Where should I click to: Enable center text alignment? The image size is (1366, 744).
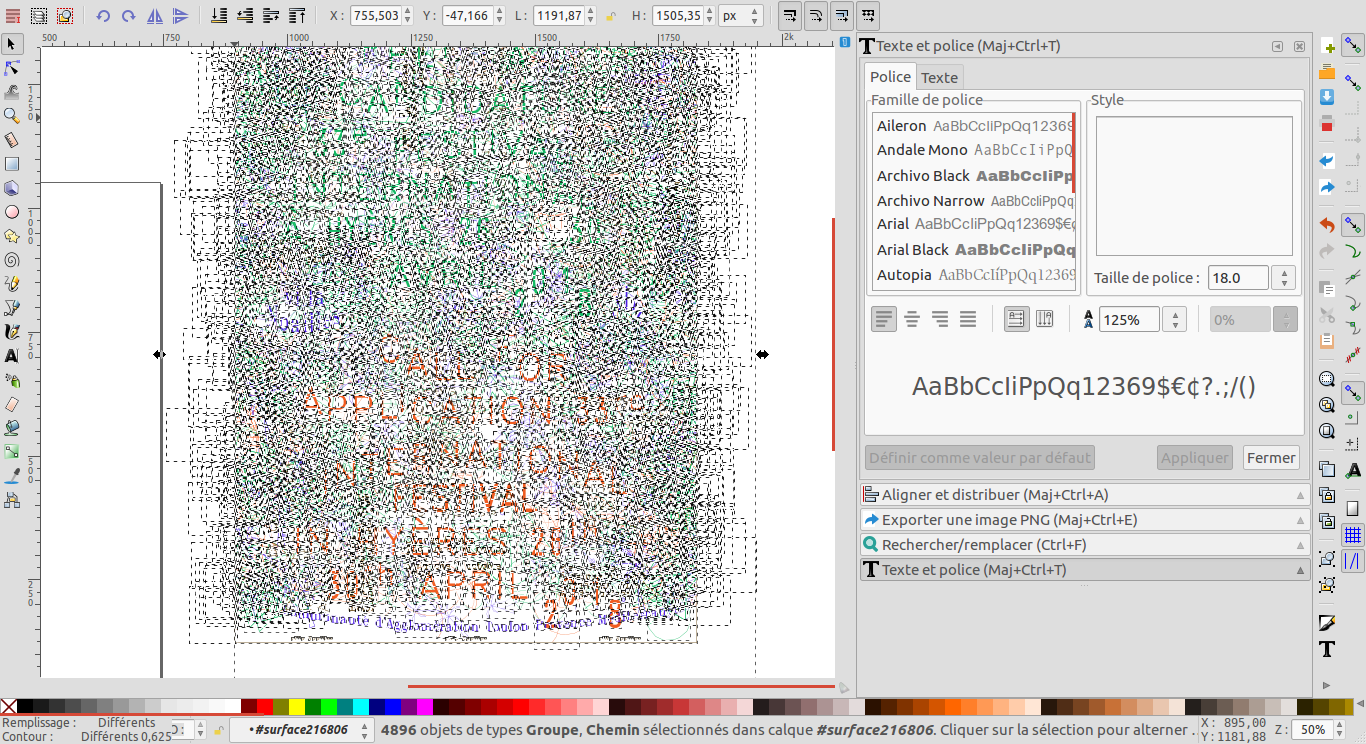912,319
